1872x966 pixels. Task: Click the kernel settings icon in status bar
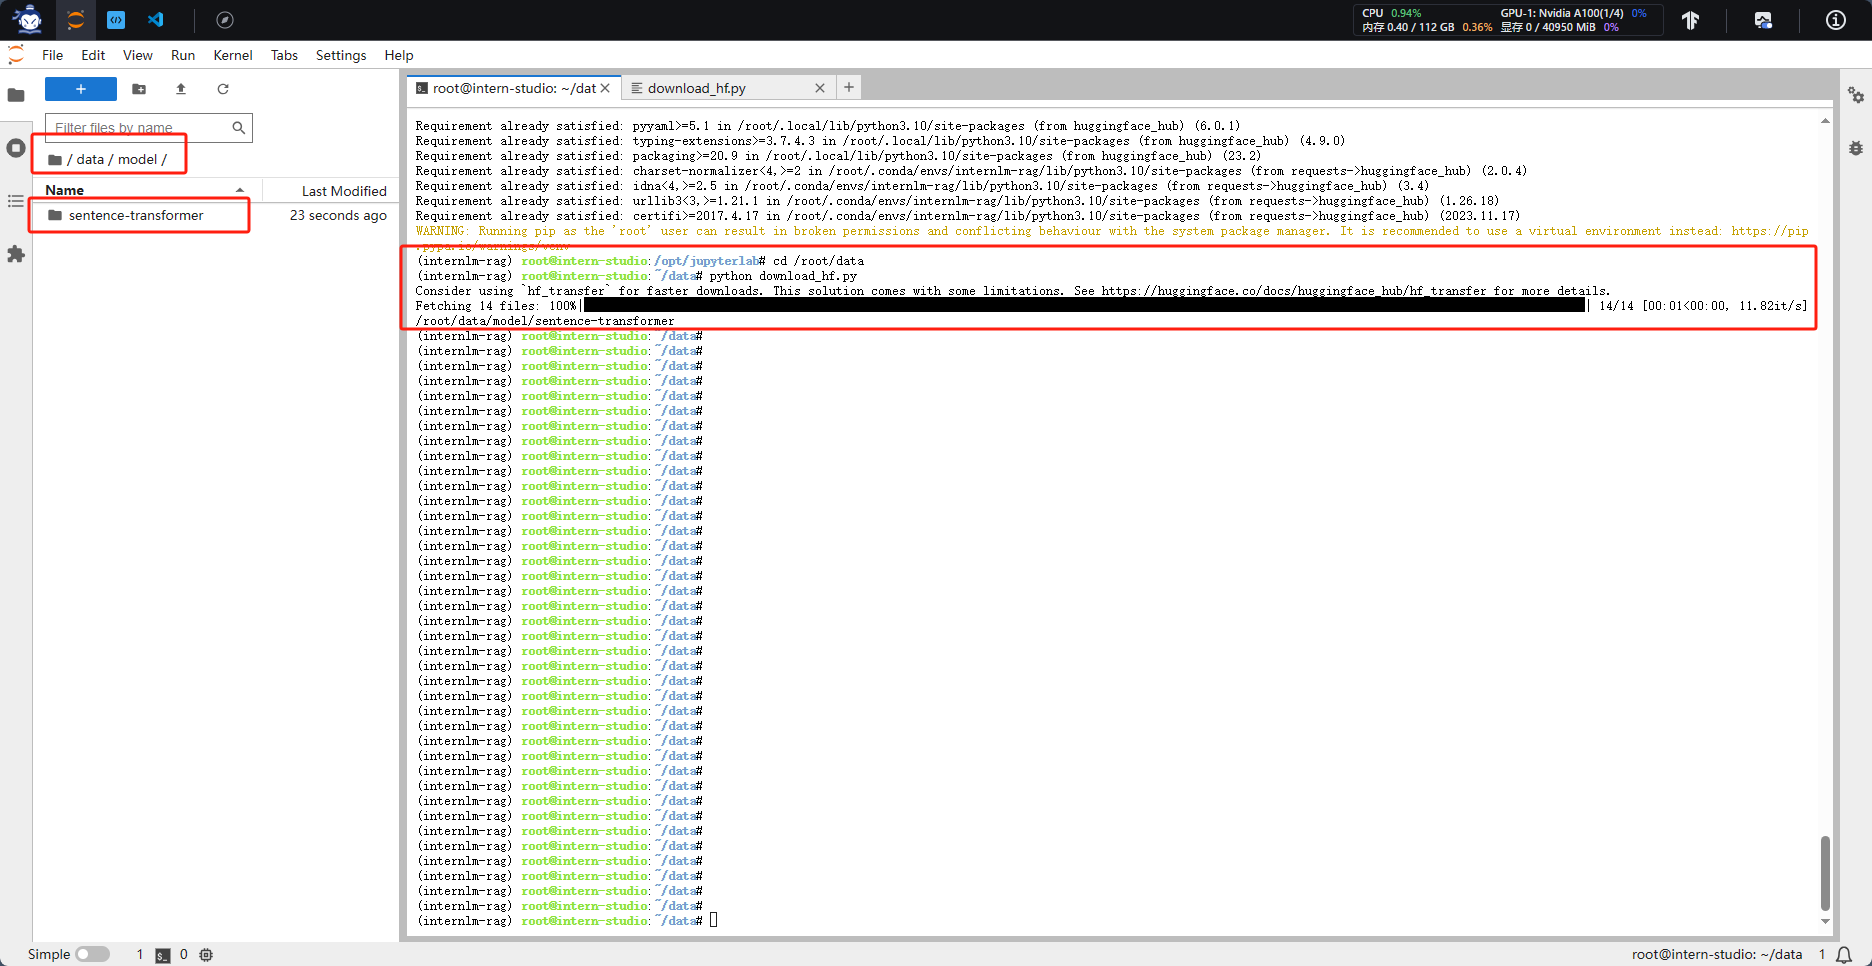pos(206,955)
